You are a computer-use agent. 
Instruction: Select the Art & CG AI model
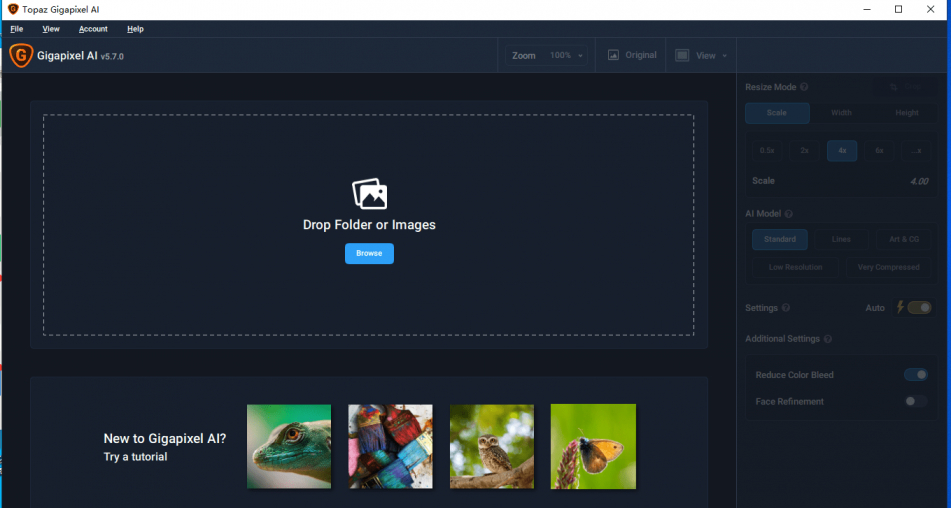tap(904, 239)
